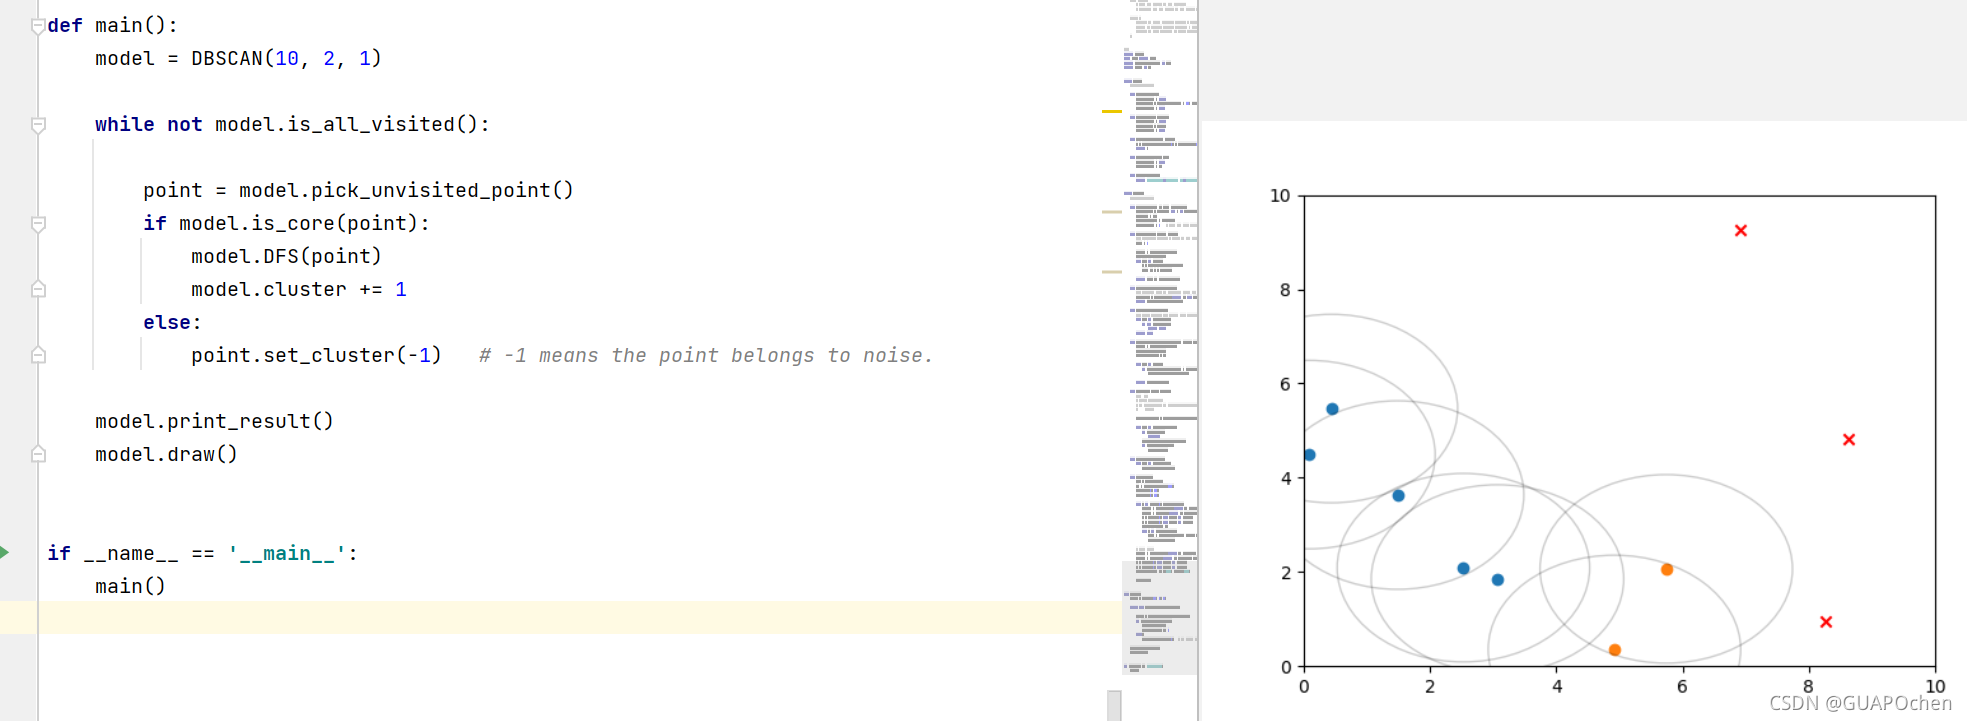Click the red x noise point near top of plot
The image size is (1967, 721).
coord(1740,230)
